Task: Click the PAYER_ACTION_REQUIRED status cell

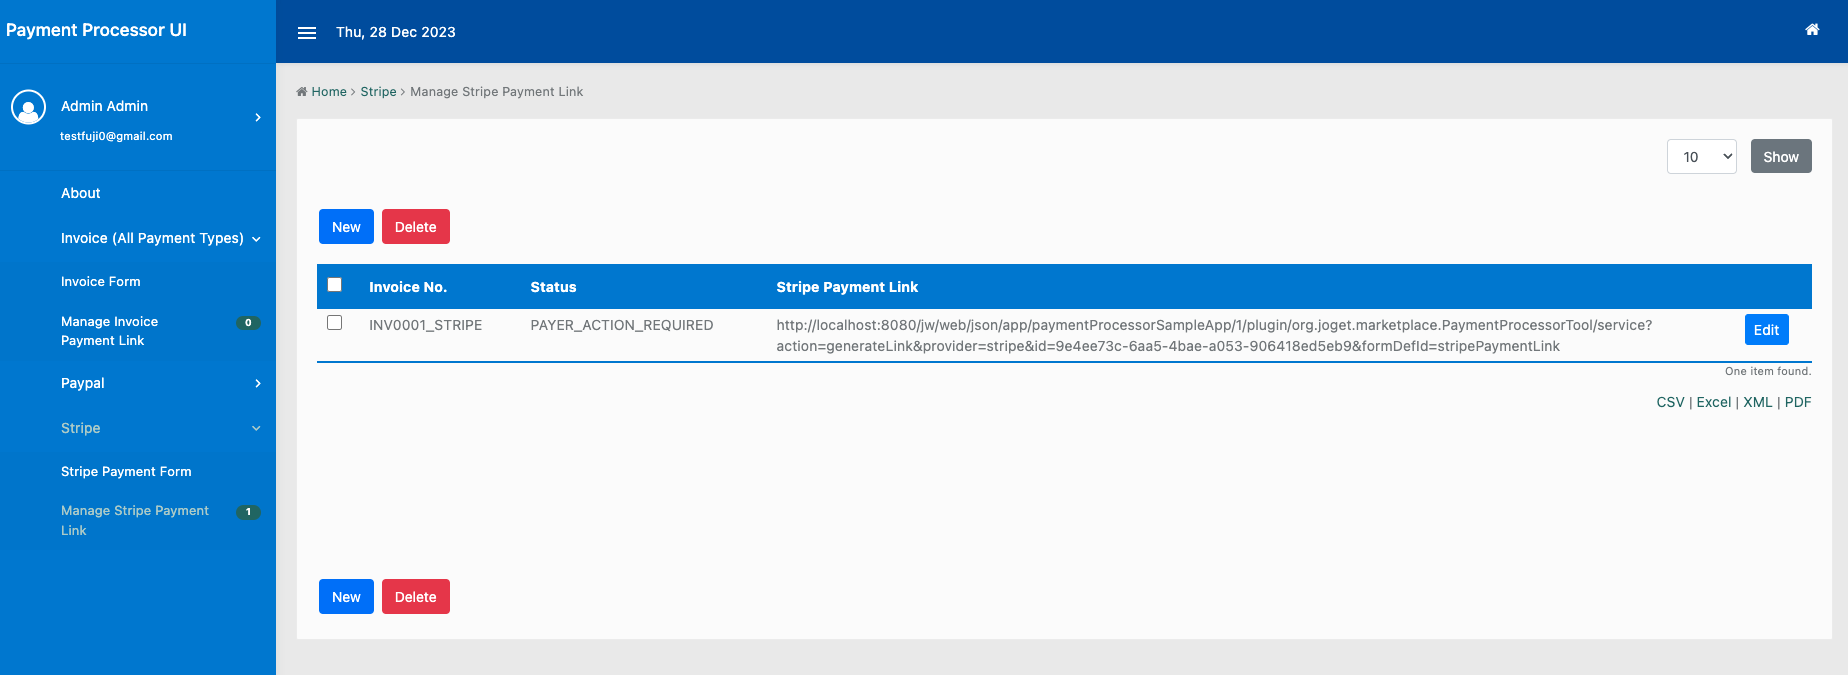Action: point(622,326)
